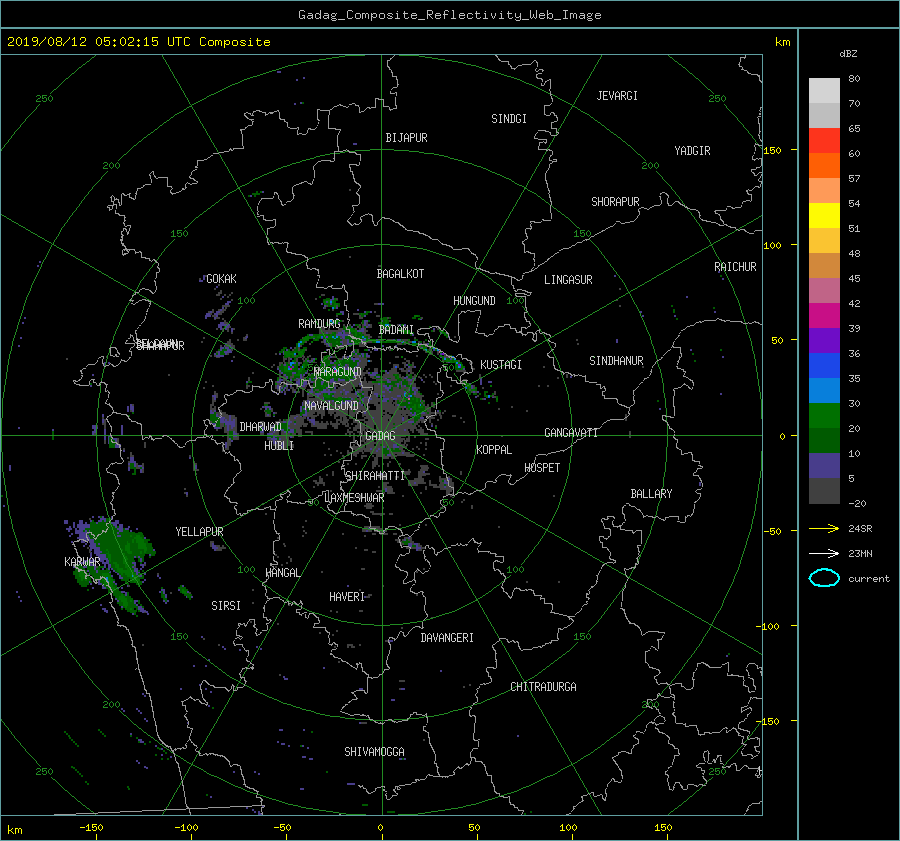Click the BAGALKOT city label
Viewport: 900px width, 841px height.
coord(400,274)
